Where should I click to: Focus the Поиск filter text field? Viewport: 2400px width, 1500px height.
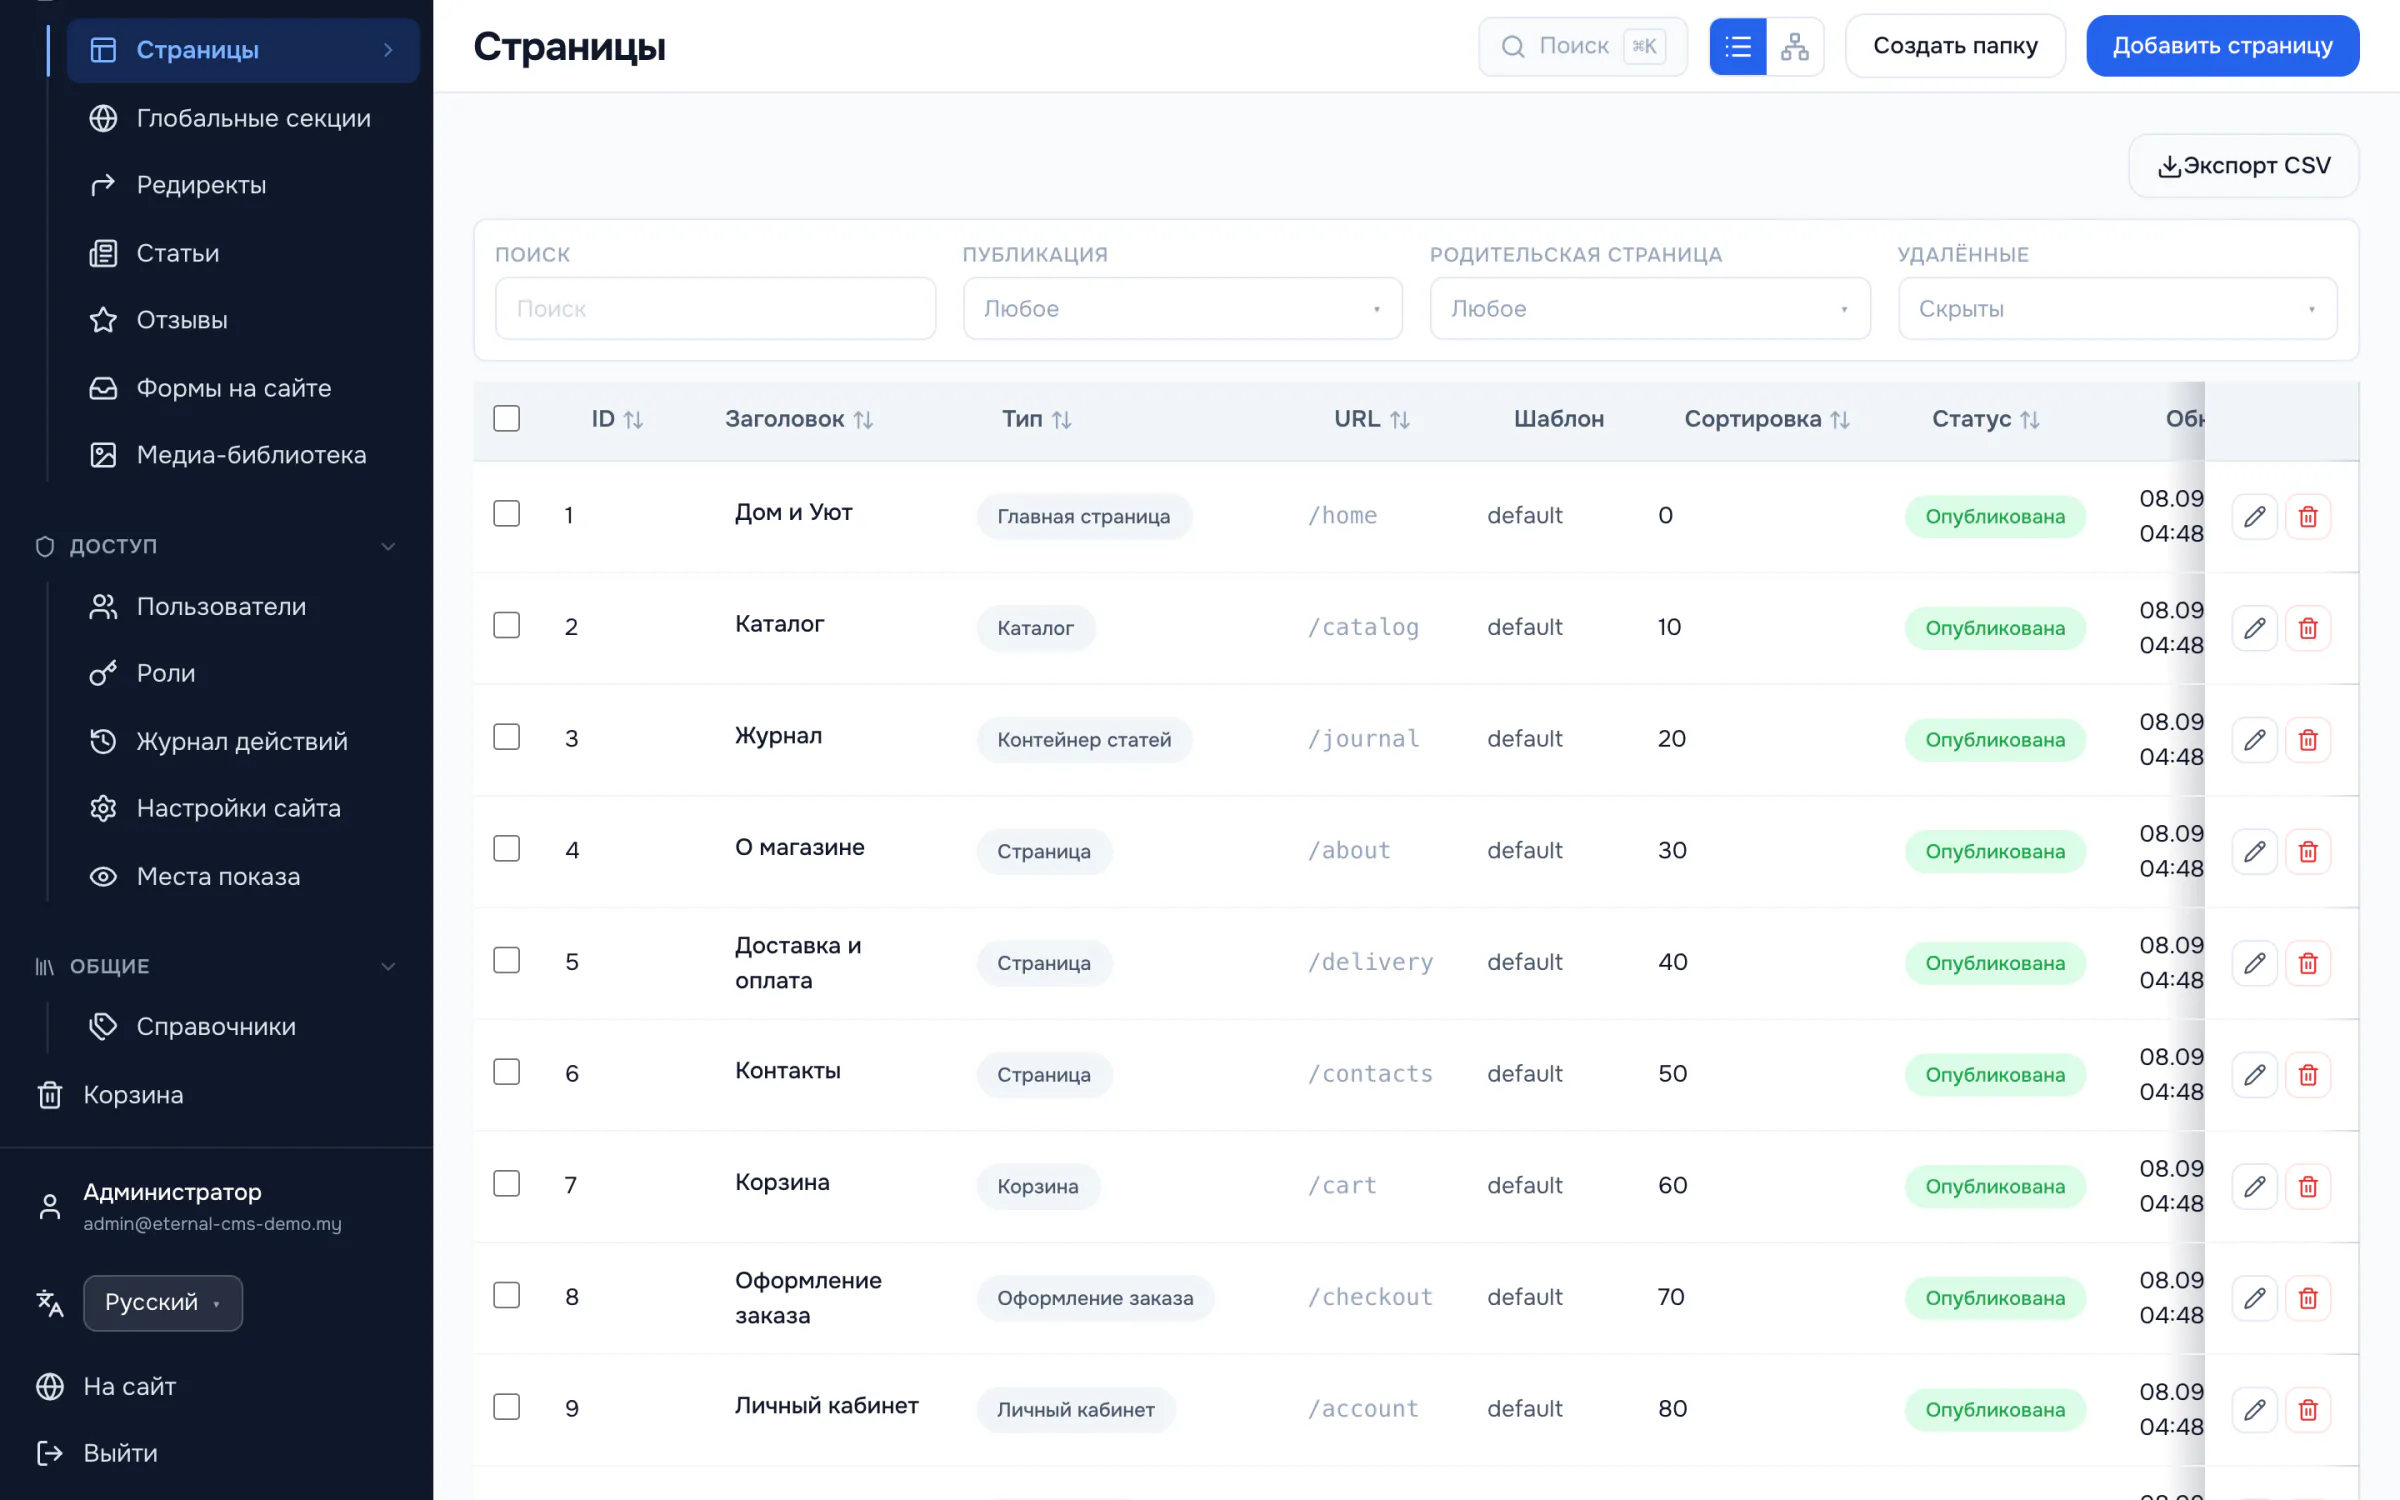[715, 309]
